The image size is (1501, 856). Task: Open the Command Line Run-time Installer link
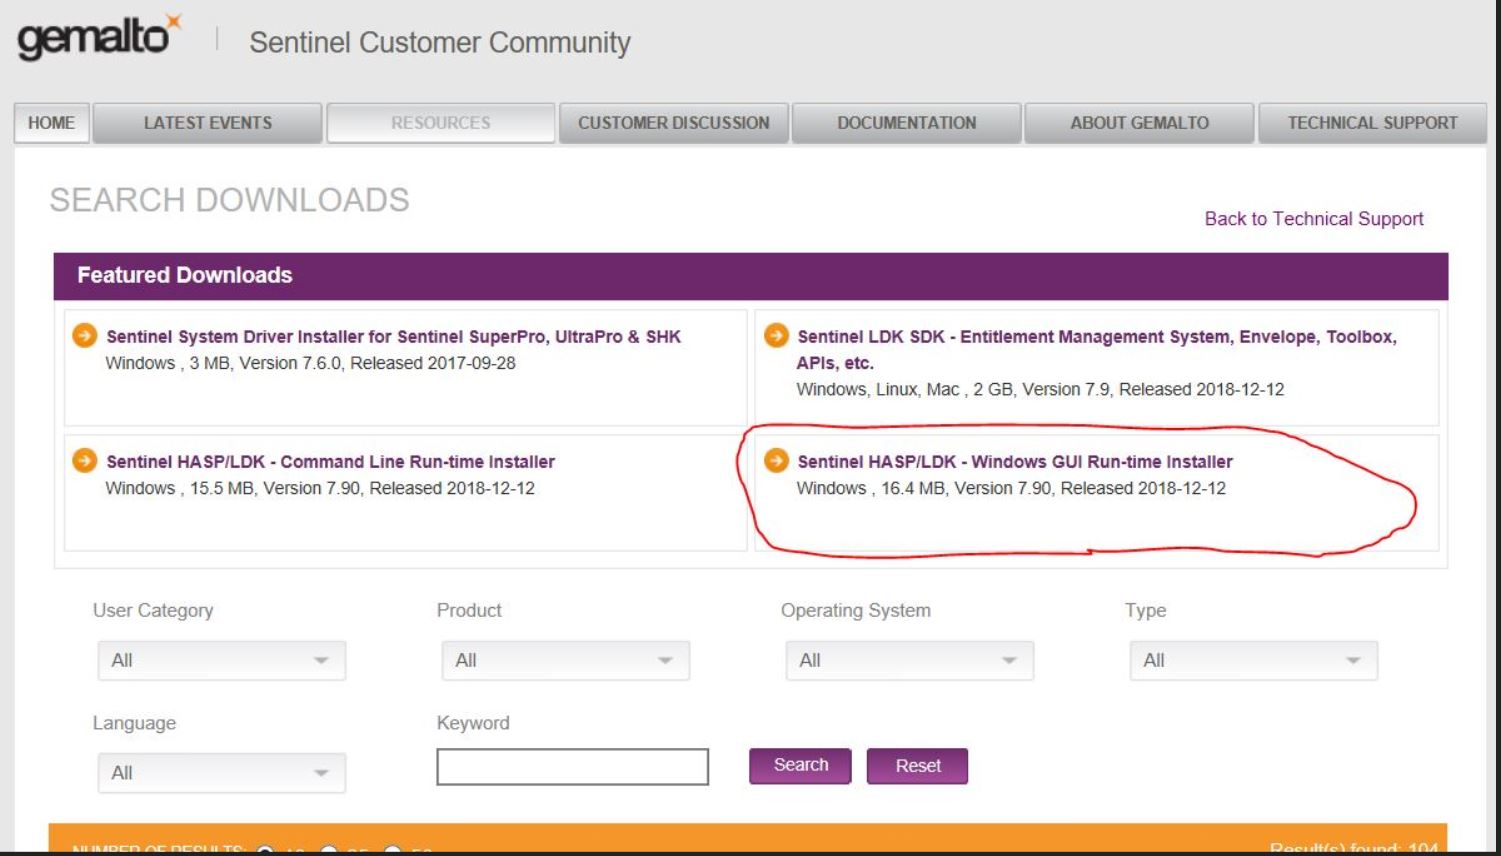[331, 462]
